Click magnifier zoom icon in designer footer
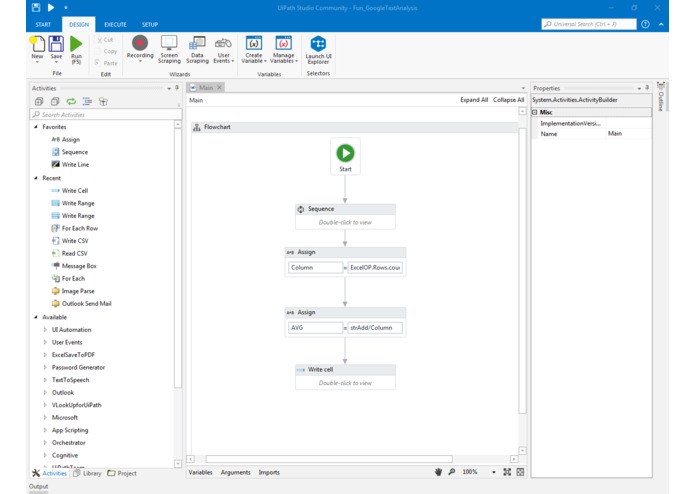This screenshot has height=494, width=695. click(x=452, y=472)
